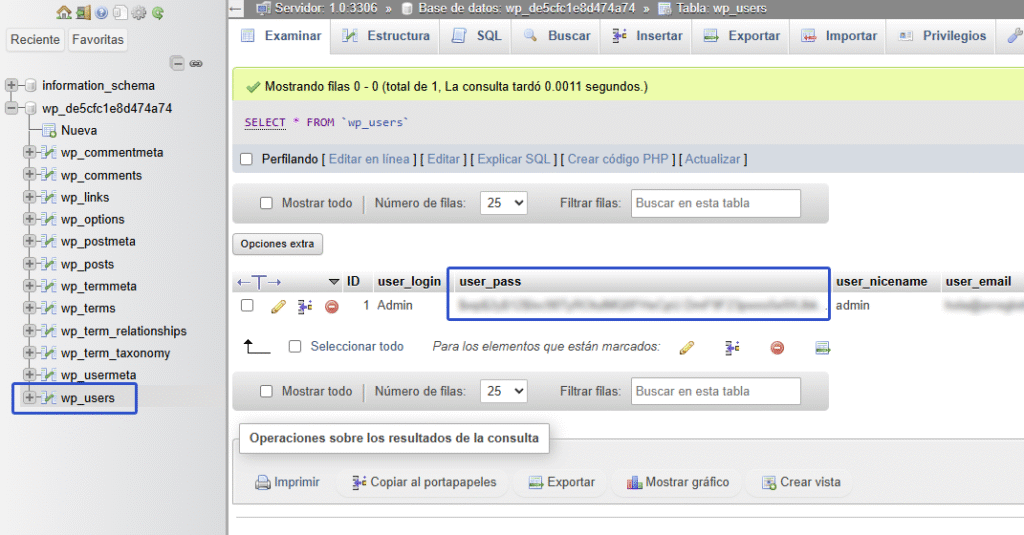Click Mostrar gráfico
The height and width of the screenshot is (535, 1024).
(678, 482)
